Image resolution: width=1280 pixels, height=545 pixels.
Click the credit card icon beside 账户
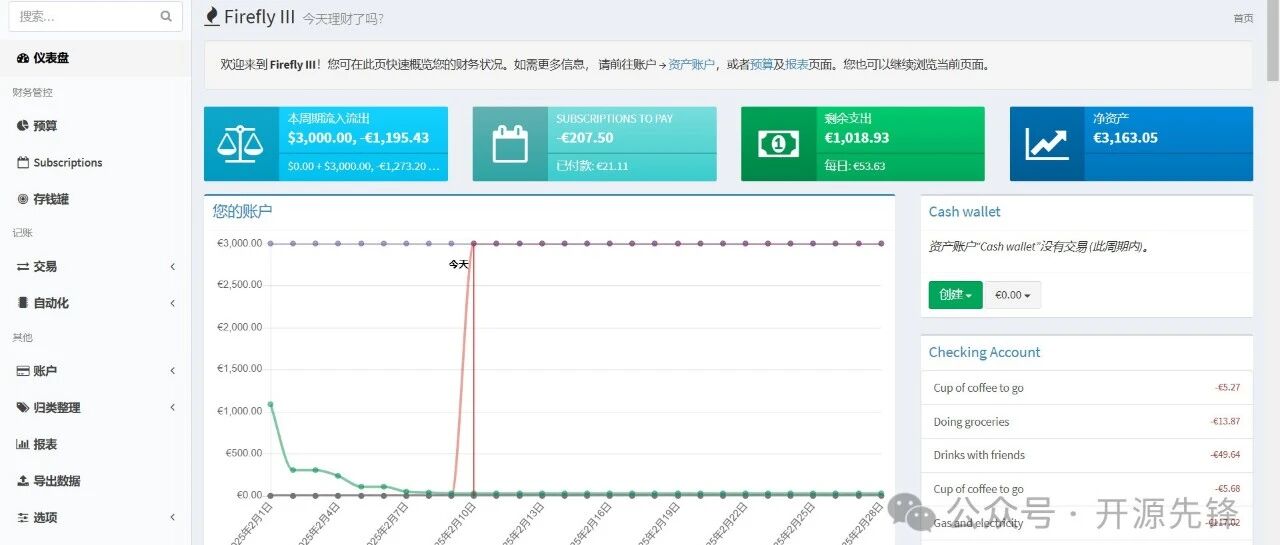click(23, 371)
